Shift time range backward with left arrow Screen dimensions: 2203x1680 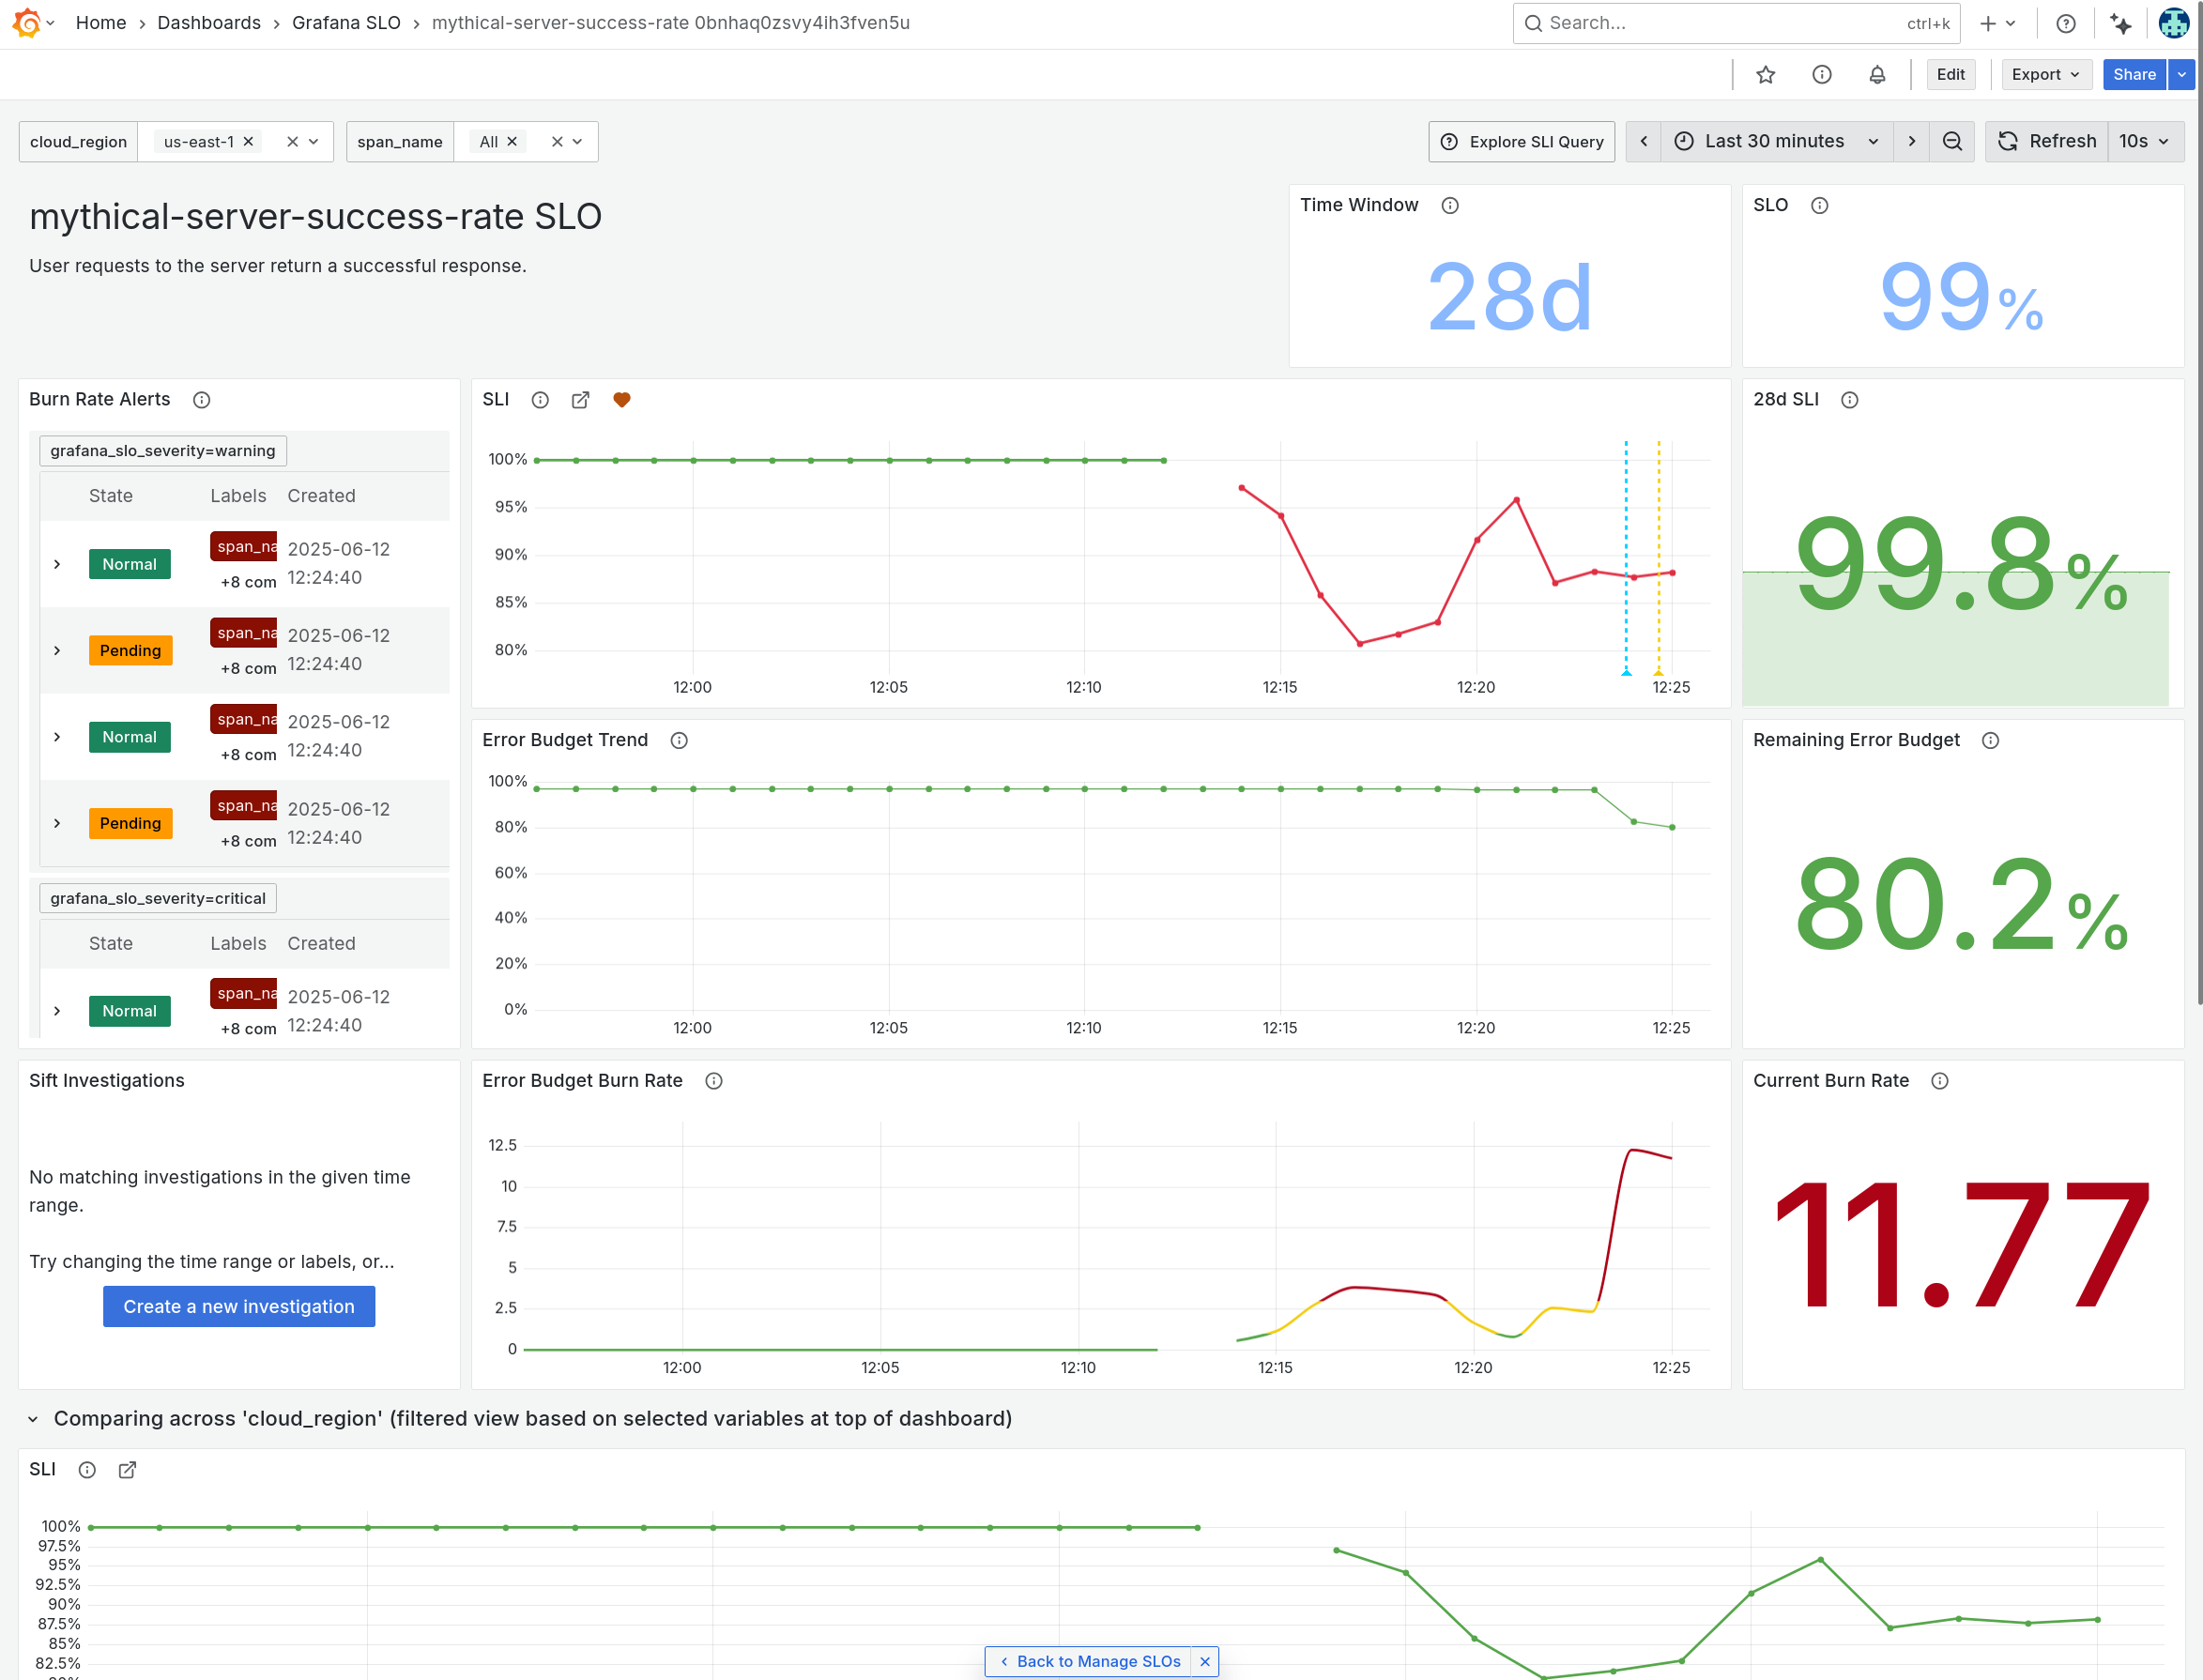coord(1643,142)
